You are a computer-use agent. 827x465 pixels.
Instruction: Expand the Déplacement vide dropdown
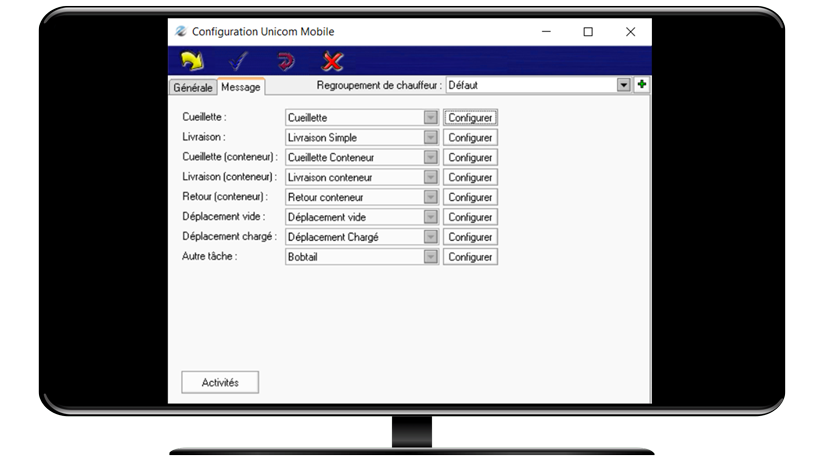click(430, 217)
